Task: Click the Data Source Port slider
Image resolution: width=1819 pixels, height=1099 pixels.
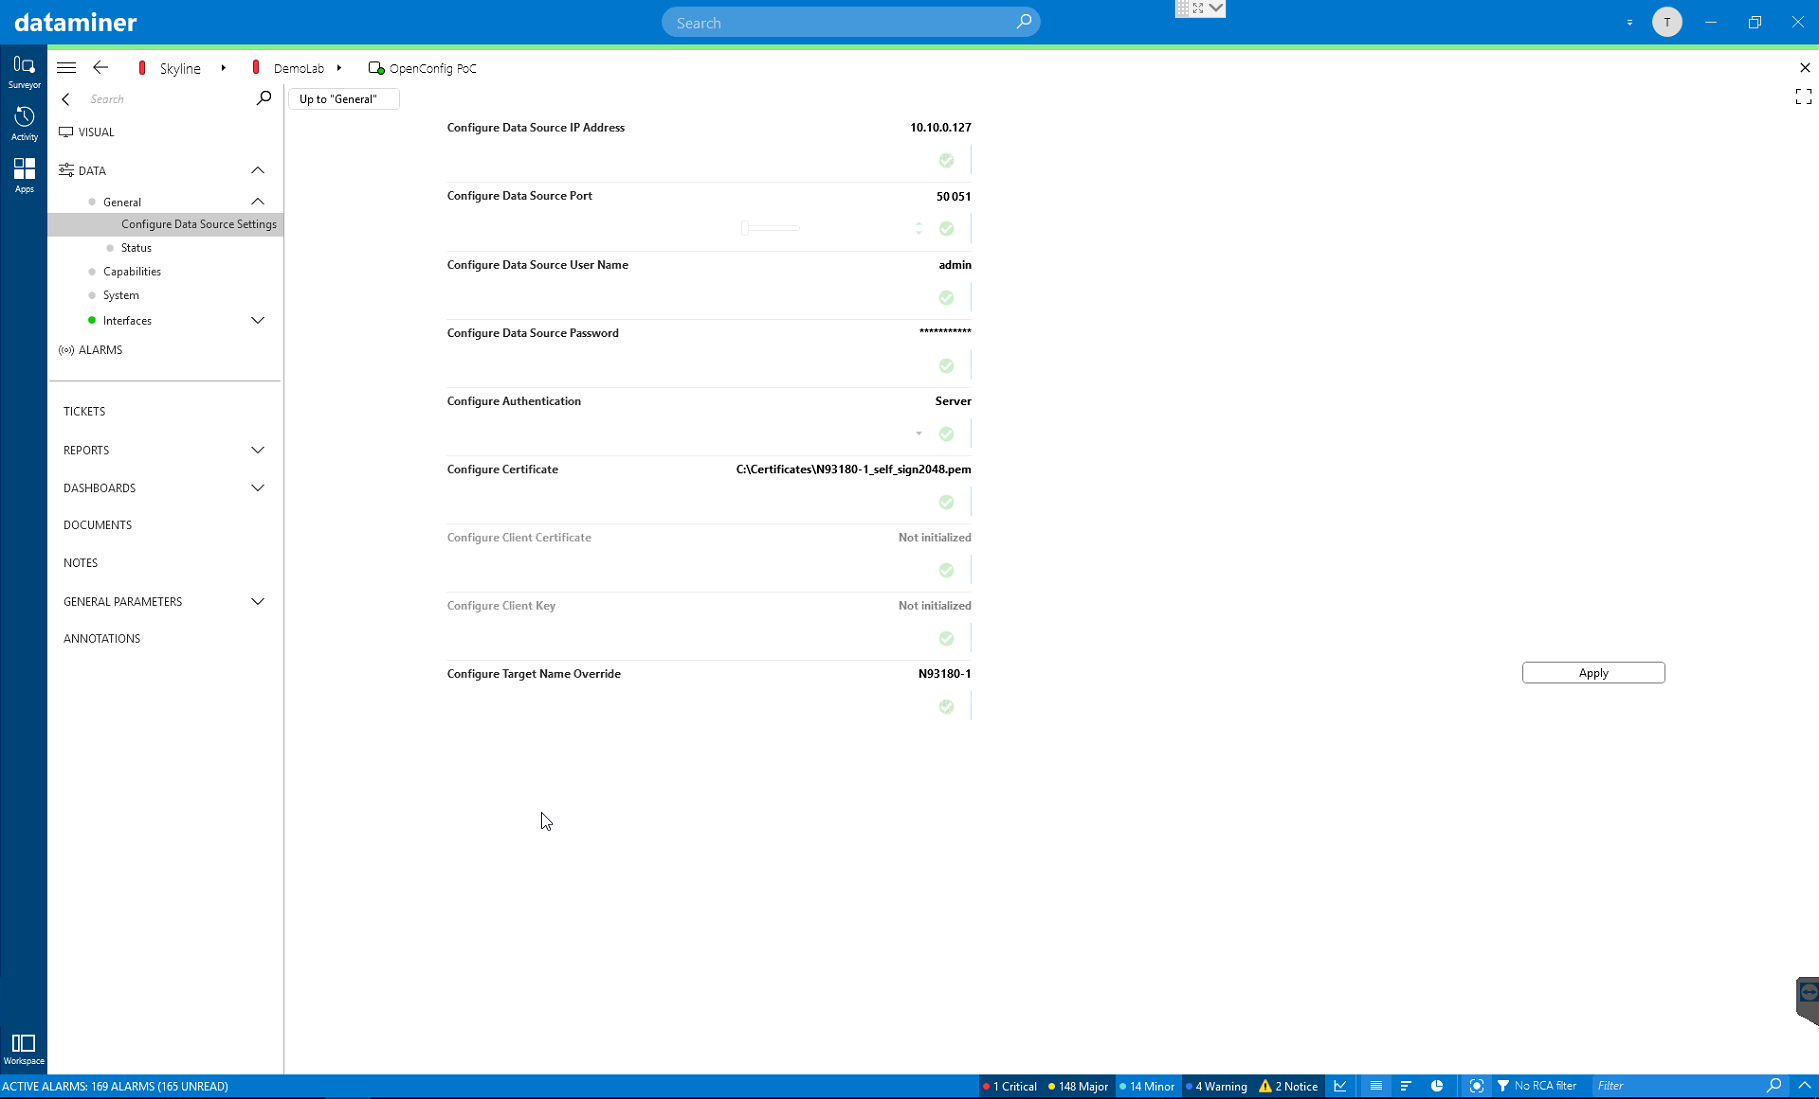Action: click(x=770, y=229)
